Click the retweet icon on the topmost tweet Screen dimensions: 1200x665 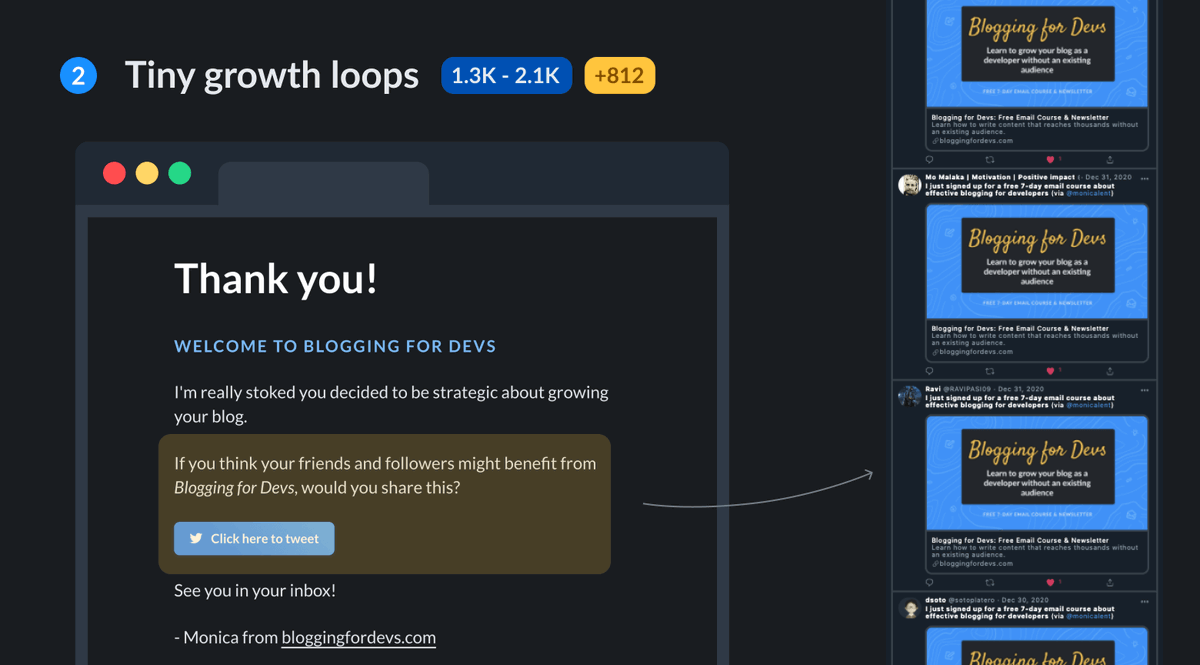990,160
